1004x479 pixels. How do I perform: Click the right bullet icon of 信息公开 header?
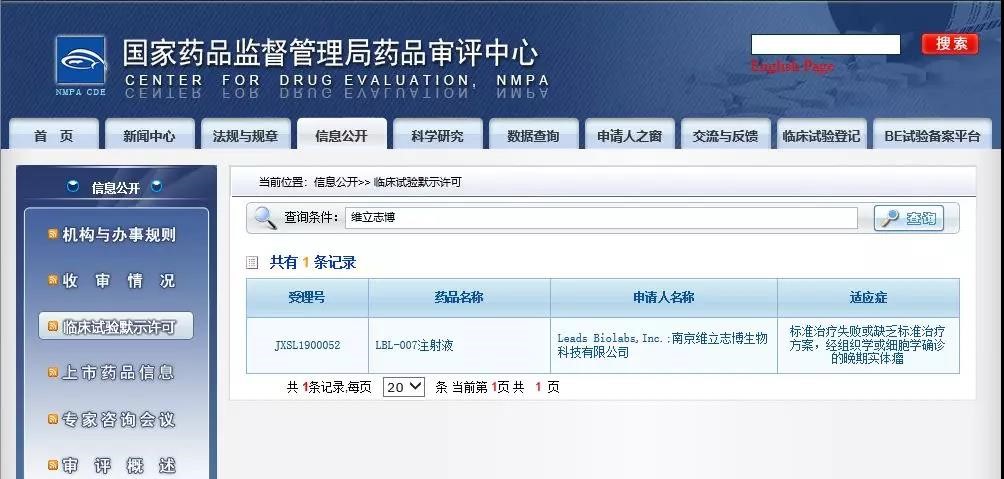156,186
